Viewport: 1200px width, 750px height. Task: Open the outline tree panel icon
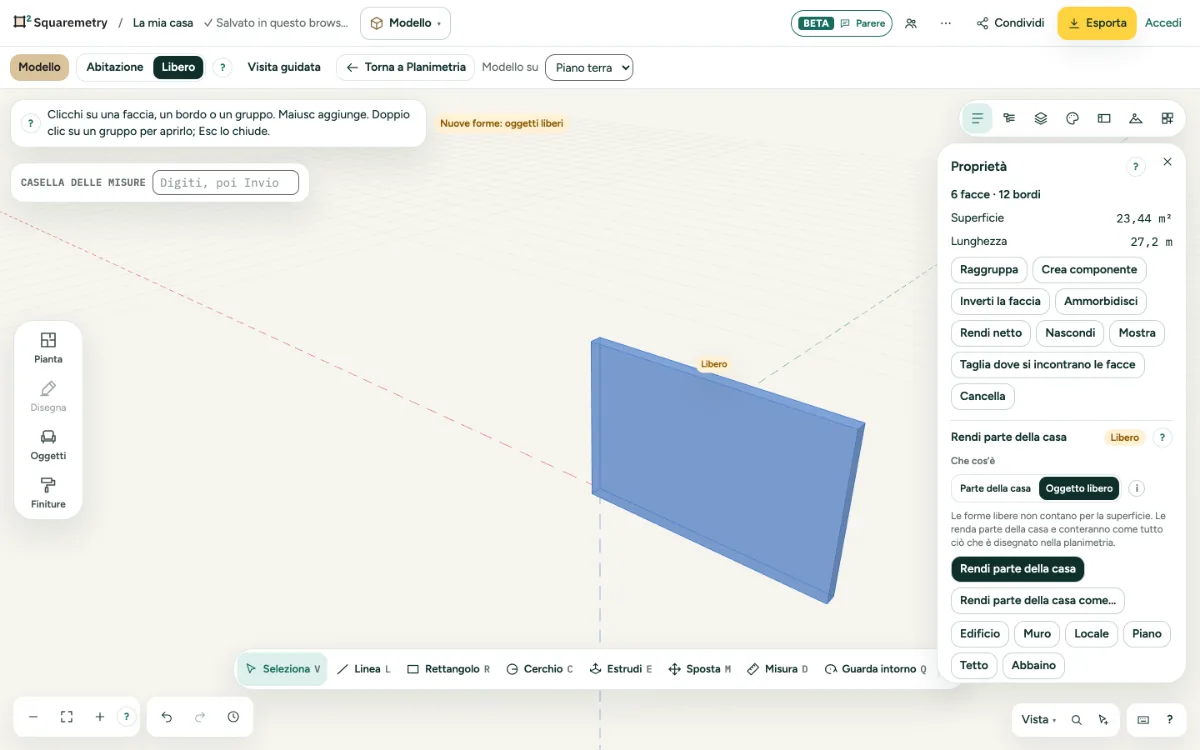tap(1009, 118)
